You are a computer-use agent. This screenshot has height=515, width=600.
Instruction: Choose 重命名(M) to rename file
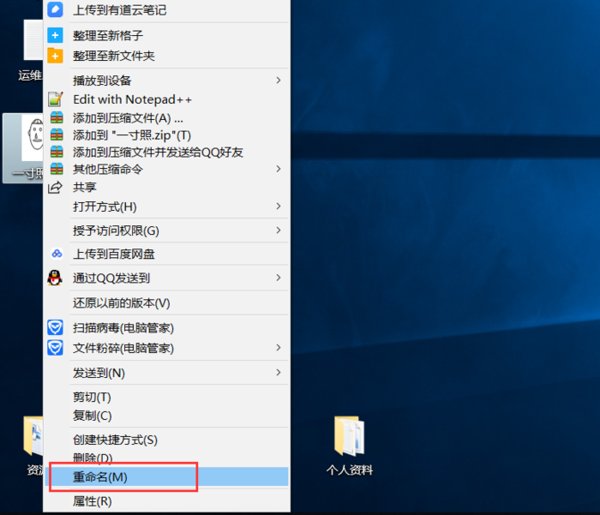tap(166, 477)
